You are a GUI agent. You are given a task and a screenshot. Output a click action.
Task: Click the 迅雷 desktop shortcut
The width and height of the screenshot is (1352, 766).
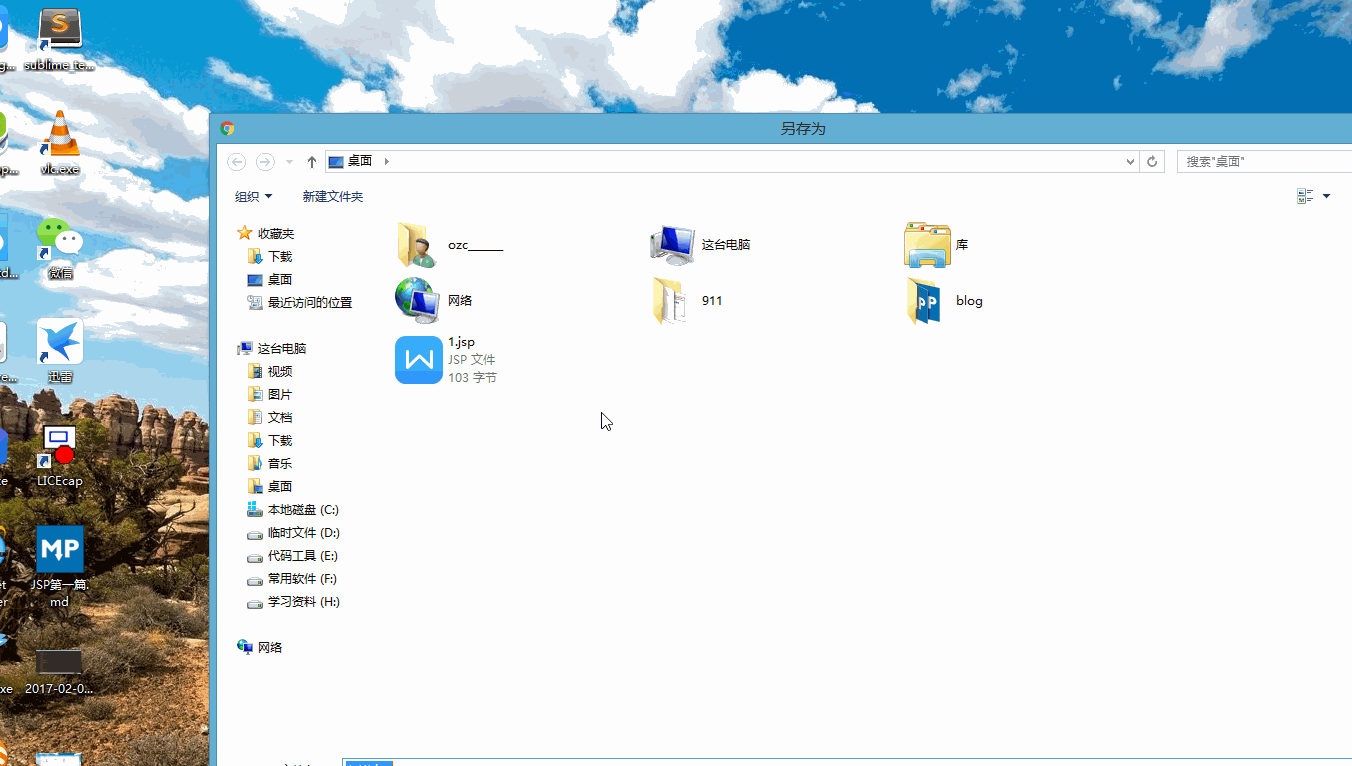tap(60, 352)
